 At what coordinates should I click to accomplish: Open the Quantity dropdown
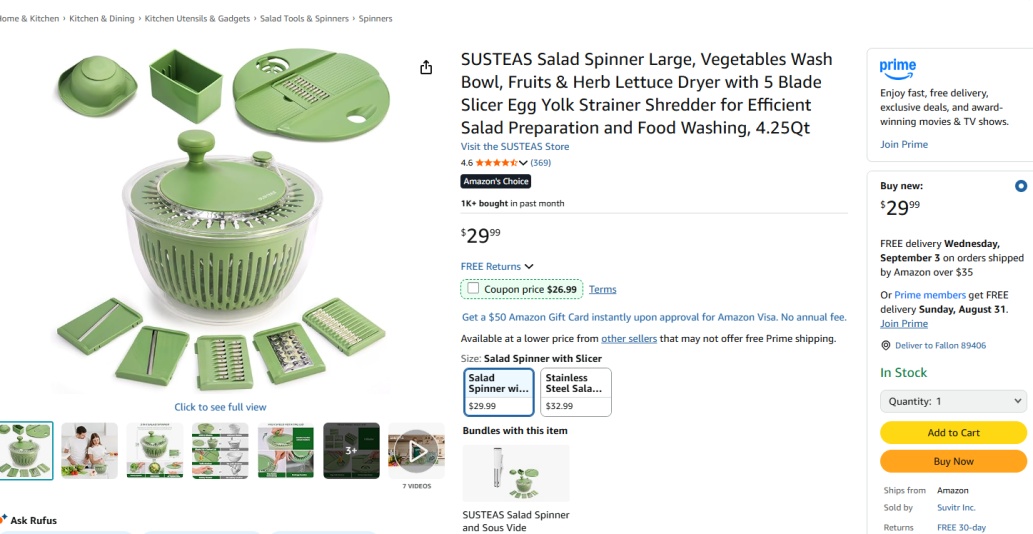pyautogui.click(x=953, y=401)
